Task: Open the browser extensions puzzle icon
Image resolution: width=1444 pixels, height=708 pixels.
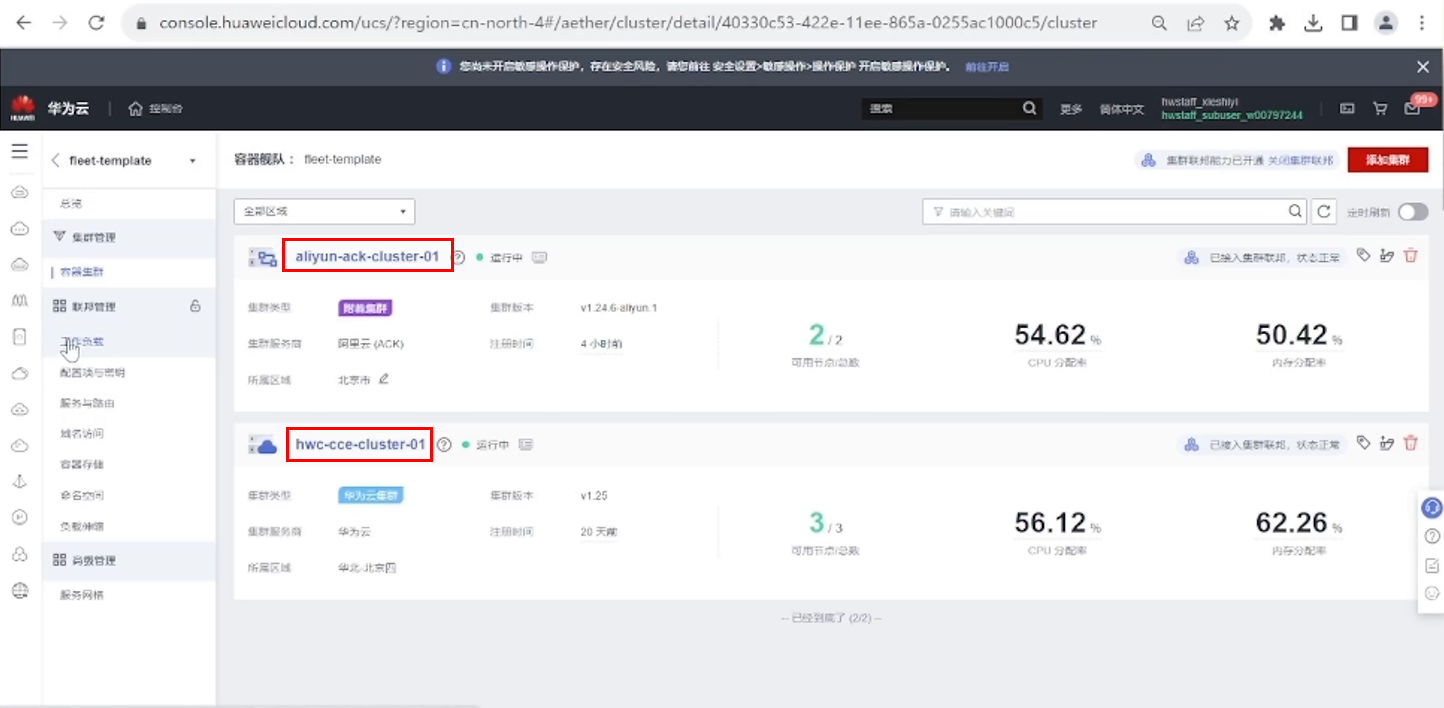Action: (x=1276, y=23)
